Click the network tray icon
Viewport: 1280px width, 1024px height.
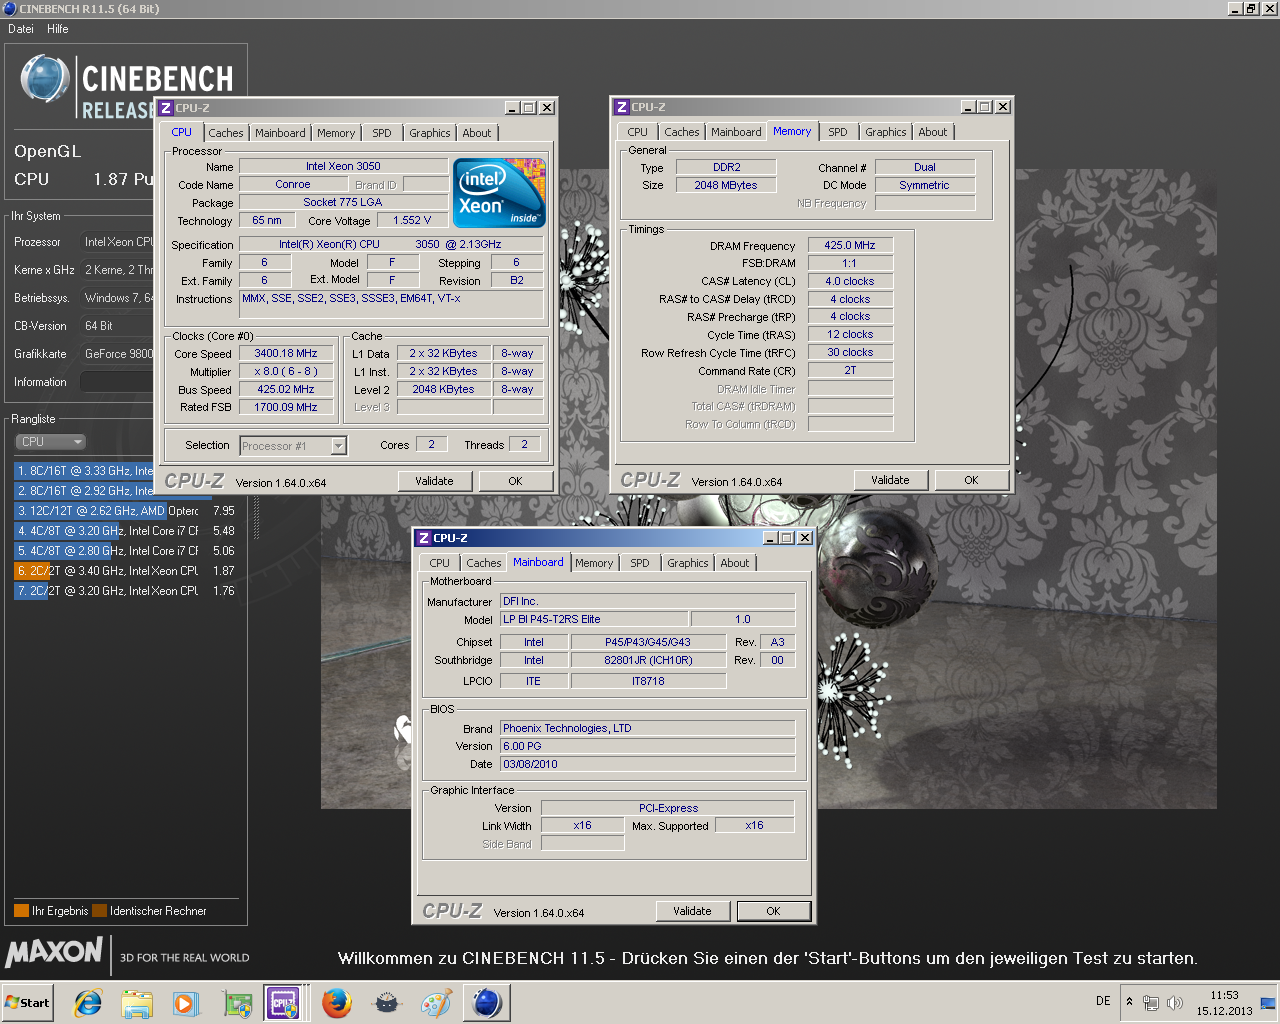coord(1151,1002)
